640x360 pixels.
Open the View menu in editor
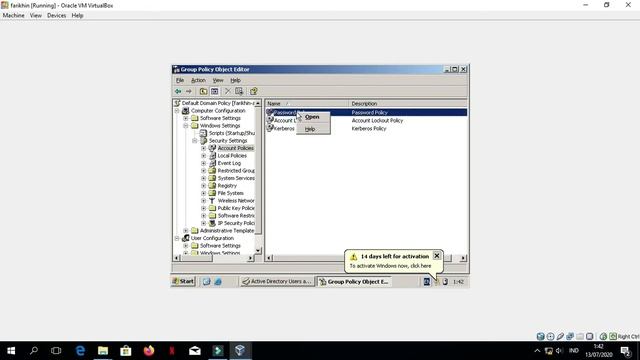(218, 80)
